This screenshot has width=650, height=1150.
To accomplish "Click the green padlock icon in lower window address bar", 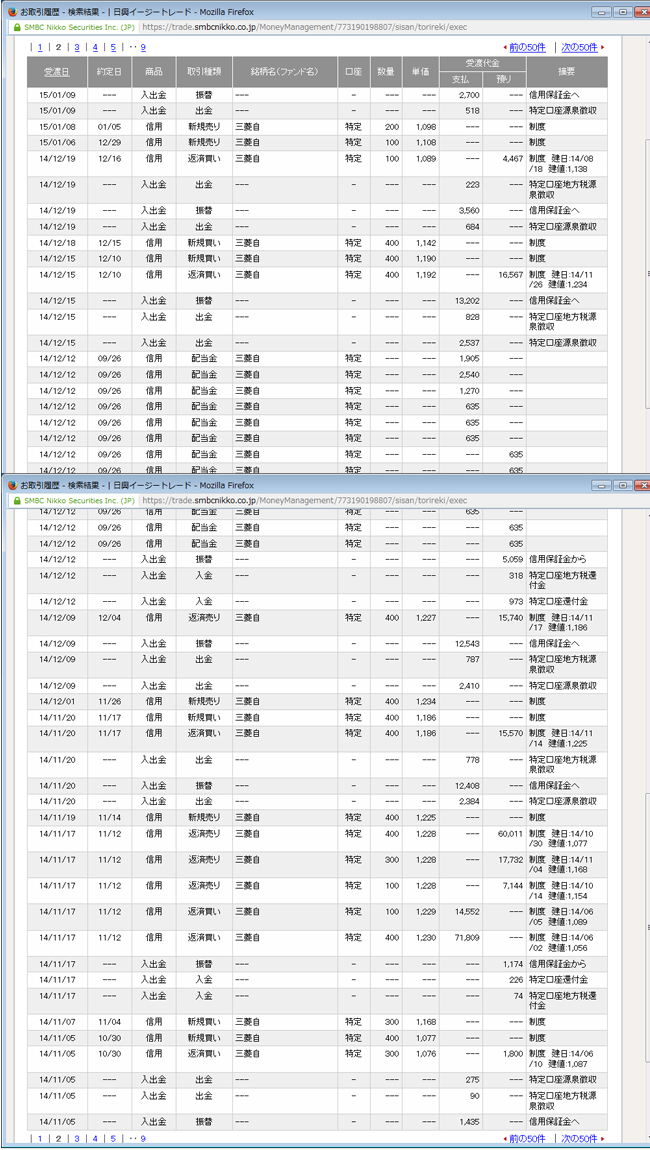I will click(16, 500).
